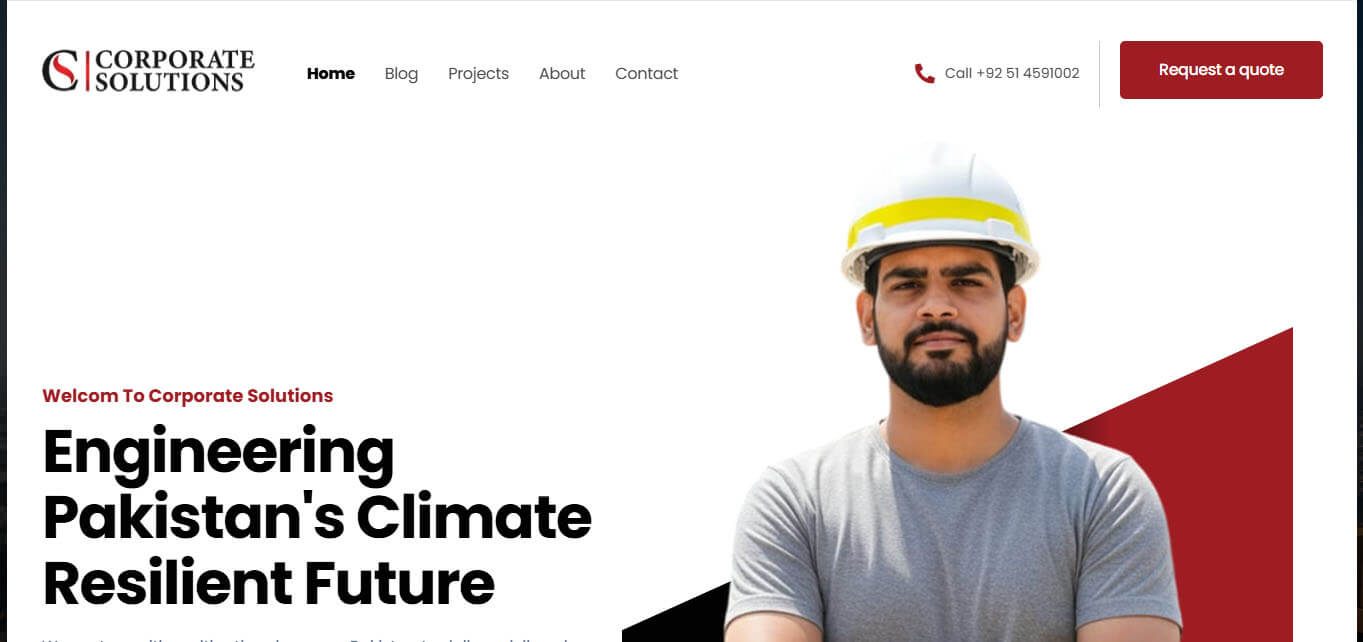Click the CS logo emblem

point(60,71)
